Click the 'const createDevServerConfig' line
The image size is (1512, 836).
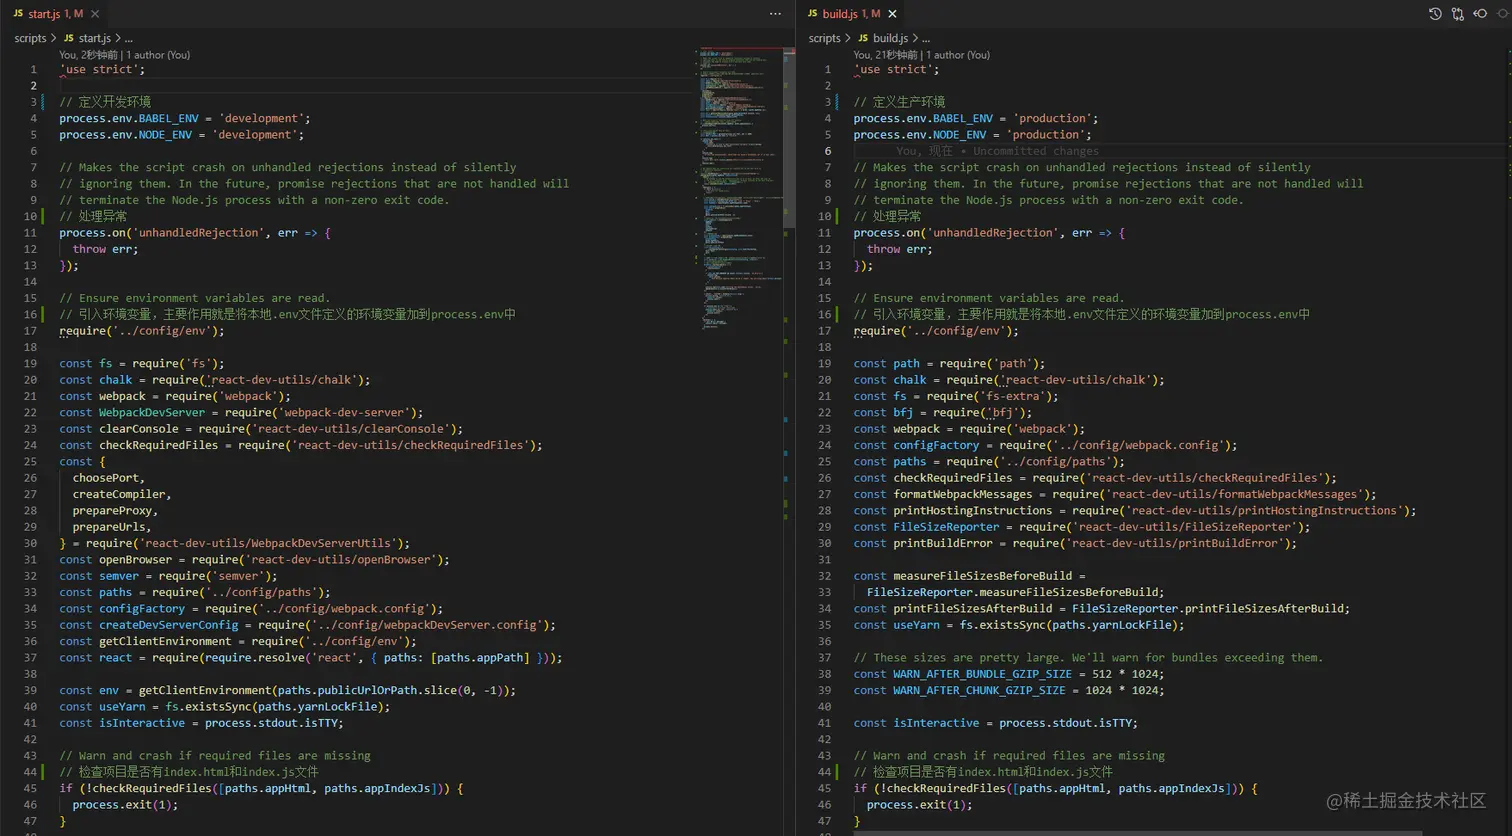click(x=307, y=625)
